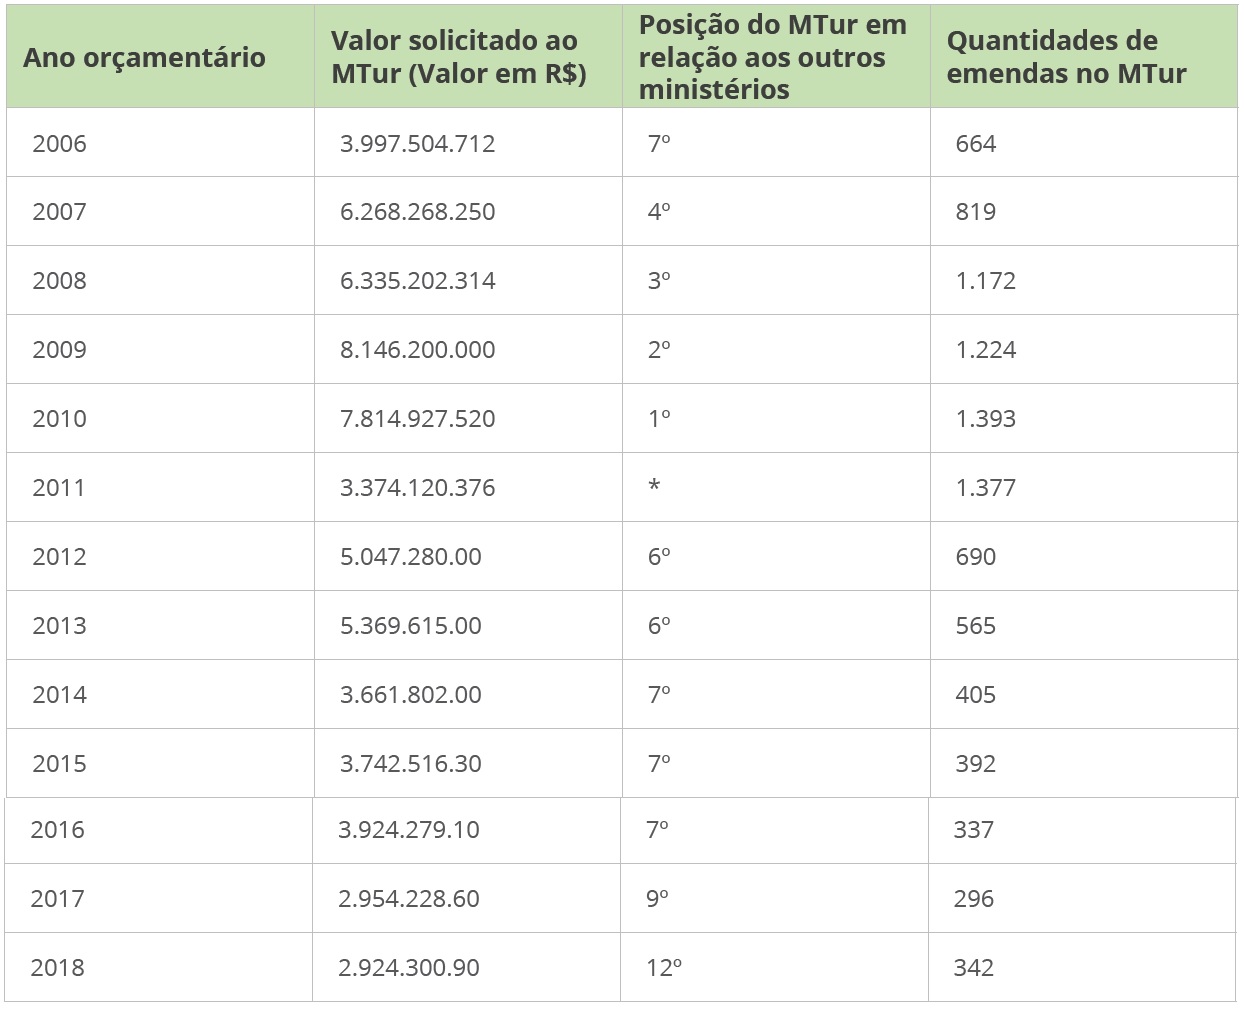Click the asterisk in the 2011 row
This screenshot has height=1032, width=1244.
[x=654, y=487]
